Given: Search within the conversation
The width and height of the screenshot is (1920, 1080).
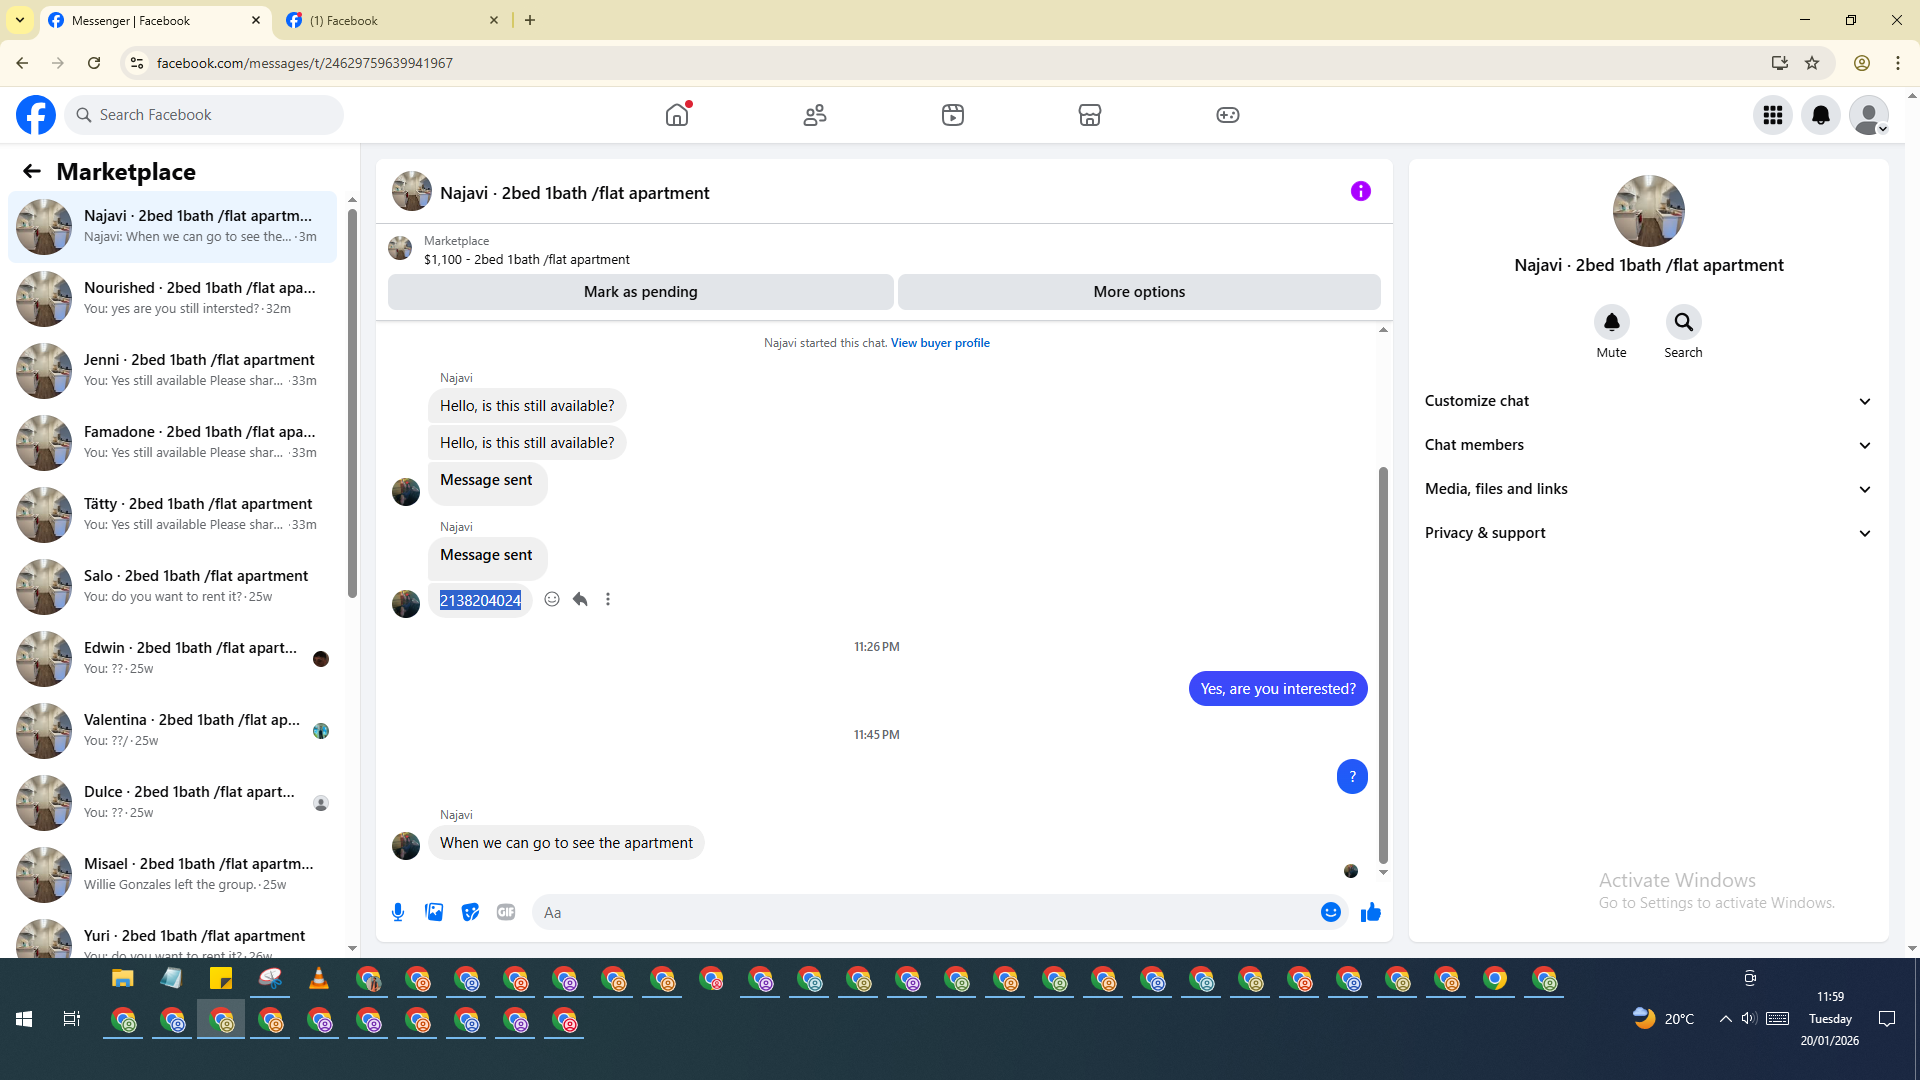Looking at the screenshot, I should point(1684,322).
